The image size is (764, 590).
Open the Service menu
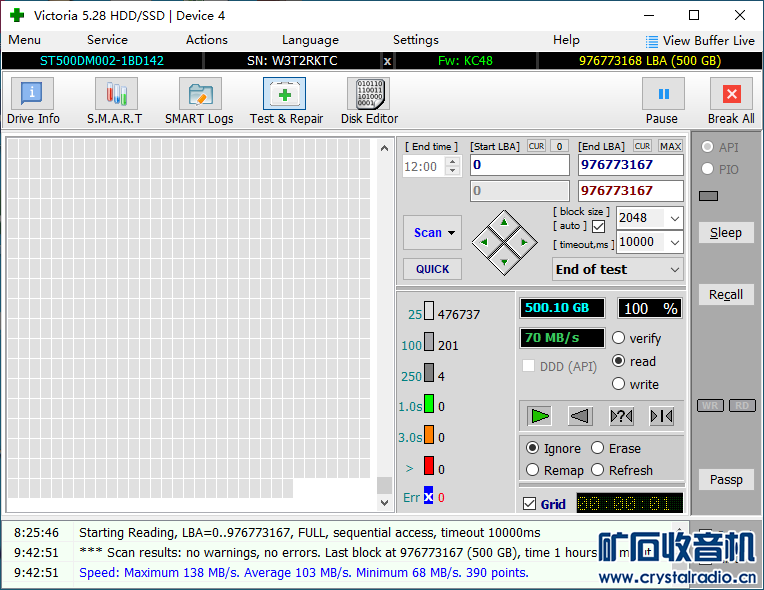click(107, 40)
